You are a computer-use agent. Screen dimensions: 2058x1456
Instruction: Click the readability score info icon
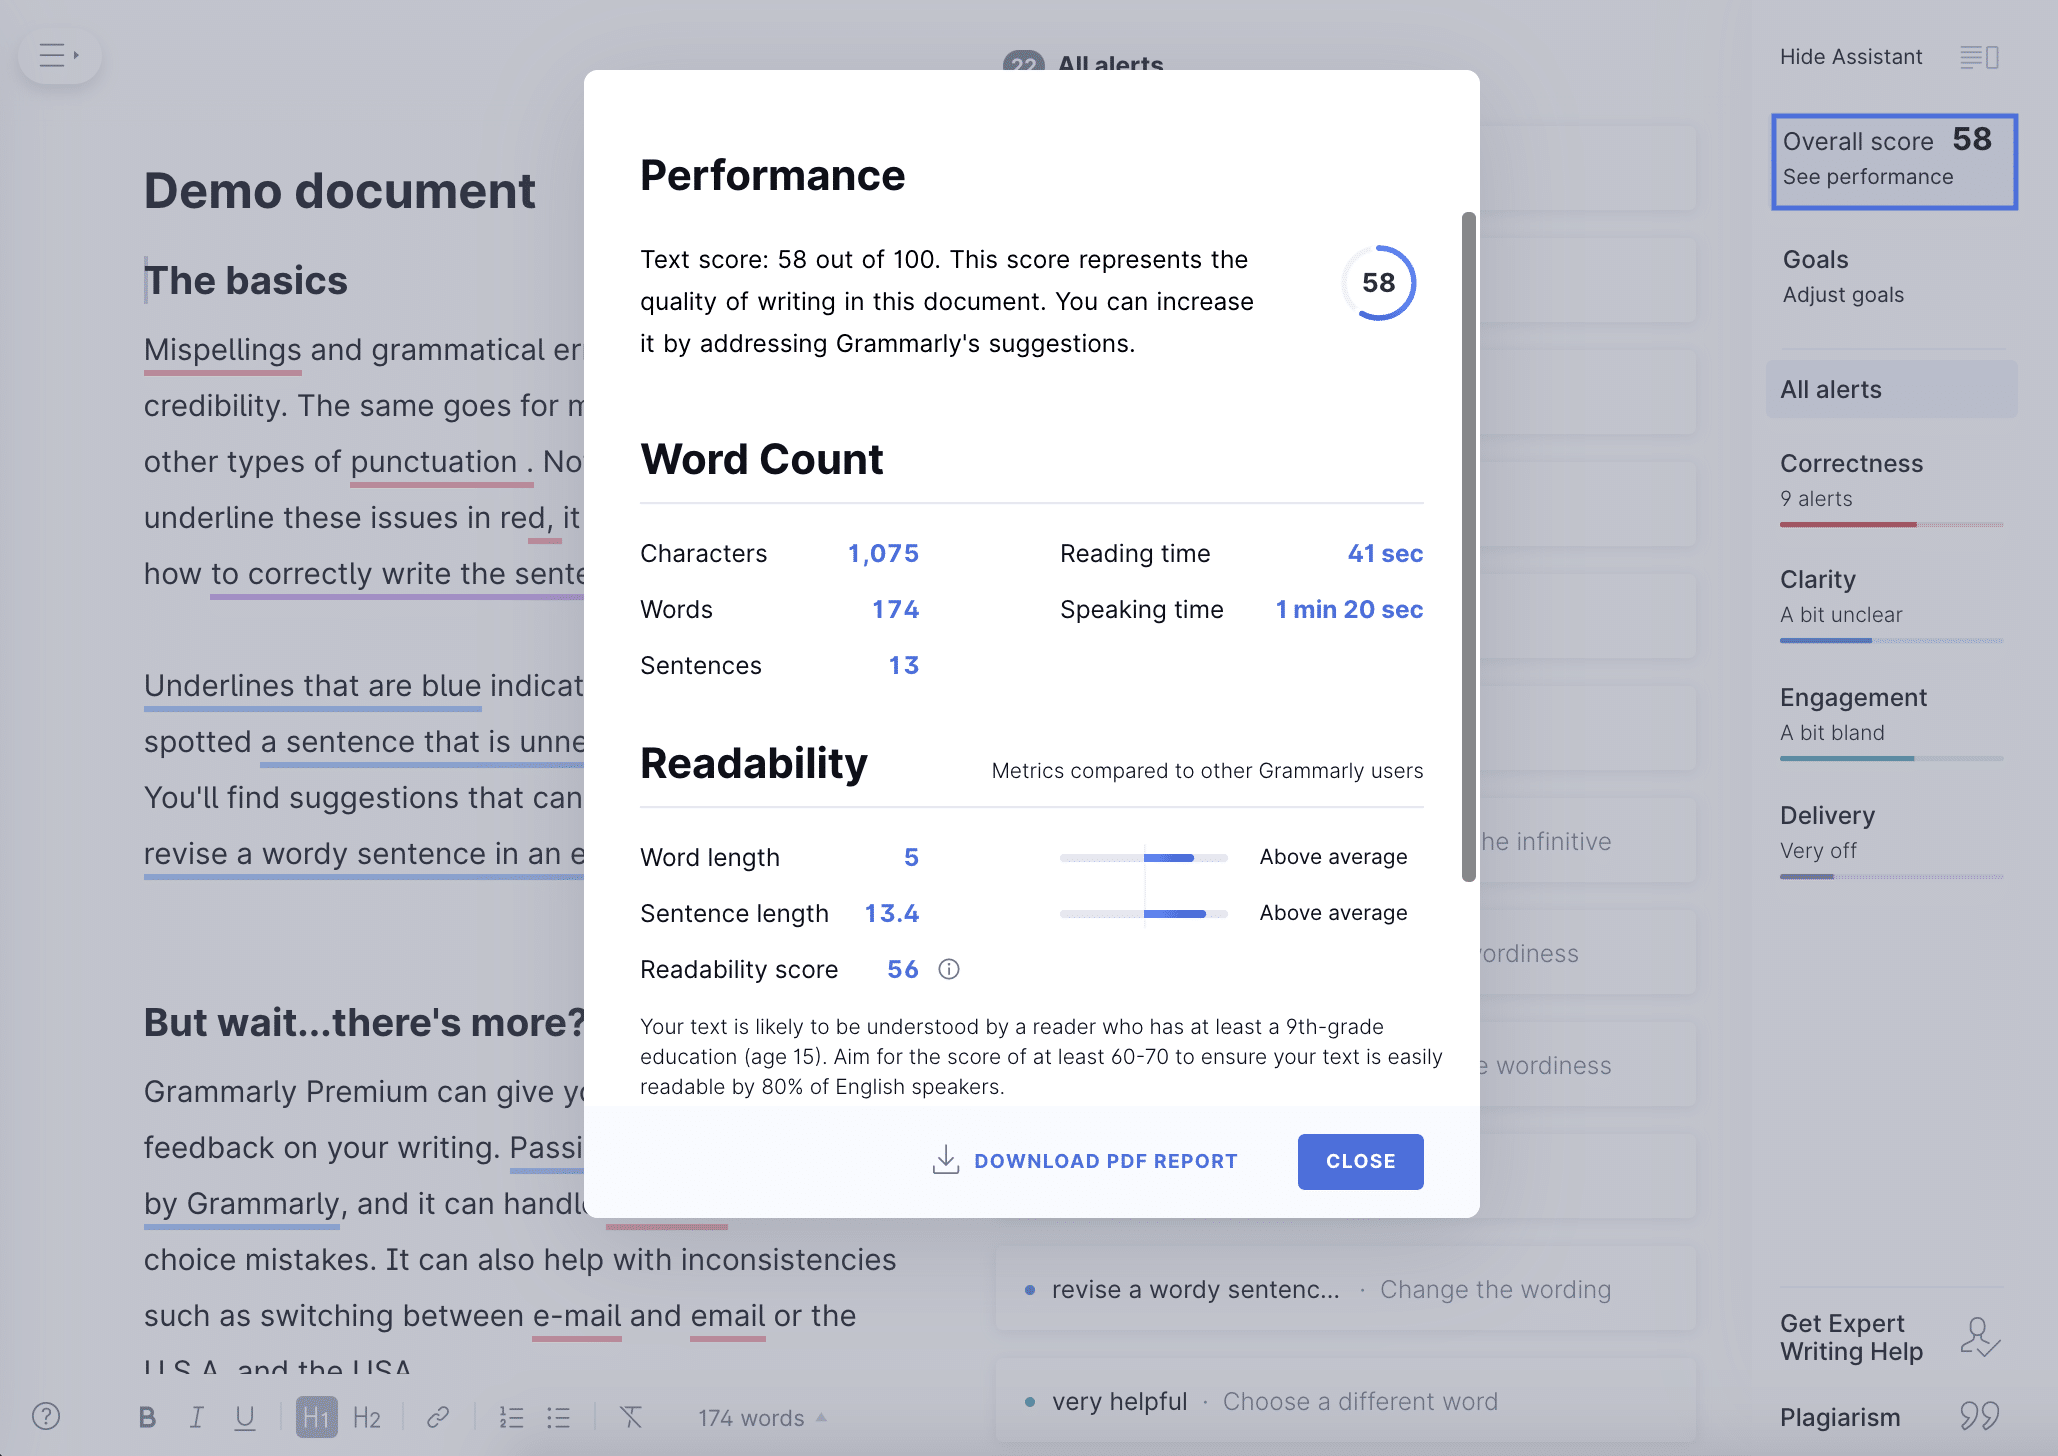coord(949,969)
